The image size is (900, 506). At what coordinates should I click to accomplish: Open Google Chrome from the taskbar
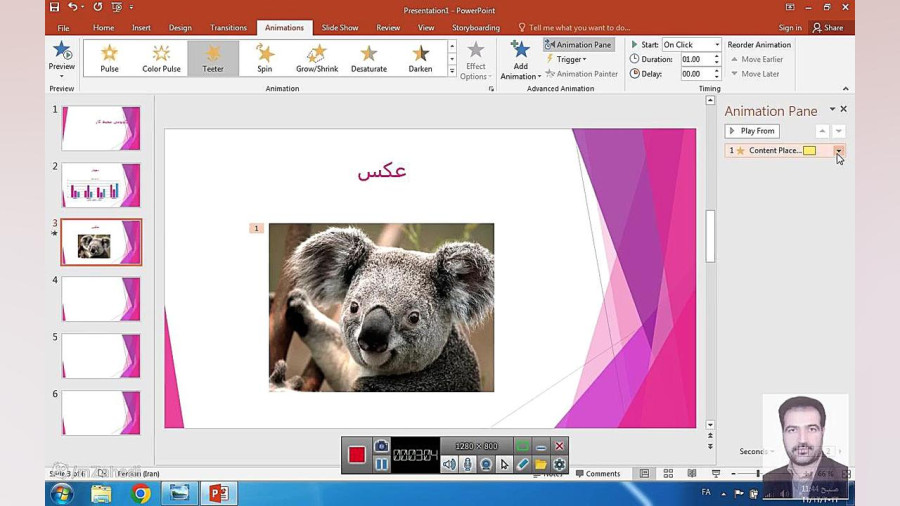tap(141, 493)
